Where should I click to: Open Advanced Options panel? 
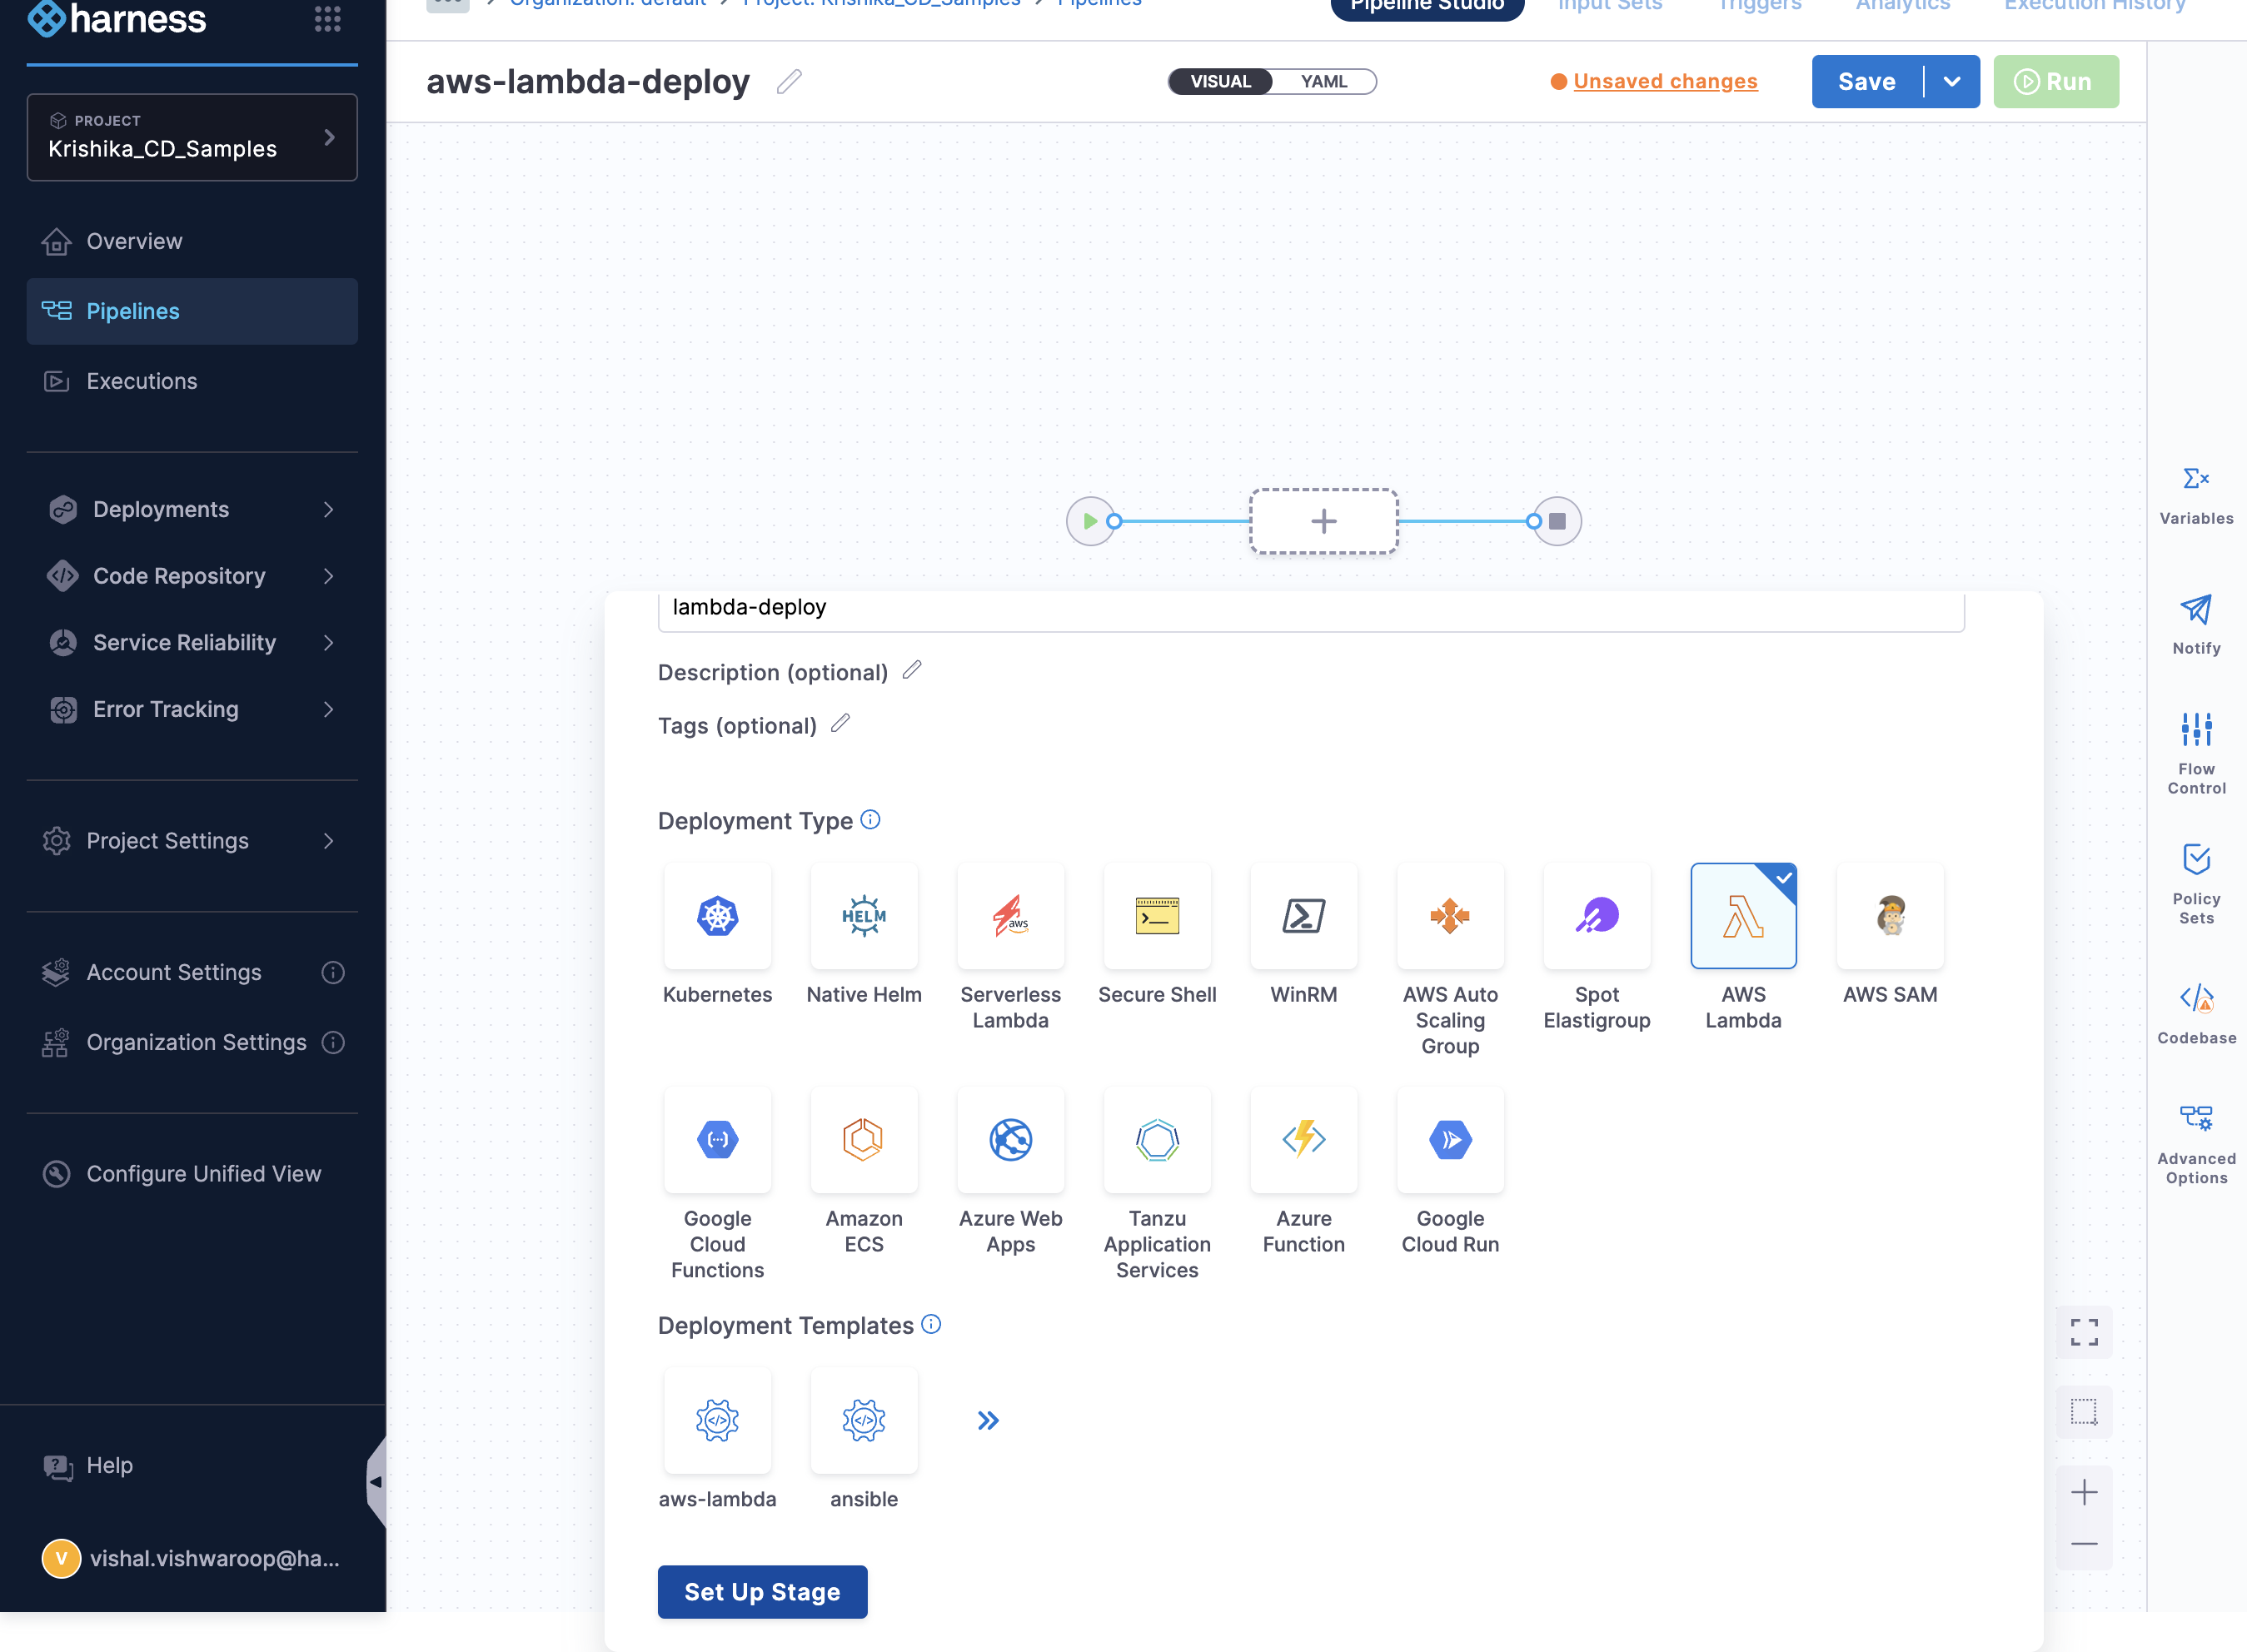pyautogui.click(x=2196, y=1145)
